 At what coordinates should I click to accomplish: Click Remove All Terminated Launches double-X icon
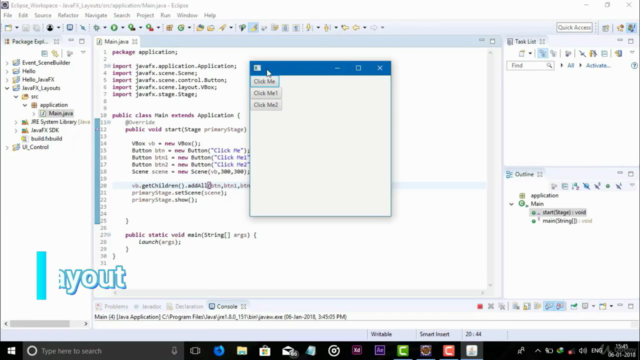(502, 306)
